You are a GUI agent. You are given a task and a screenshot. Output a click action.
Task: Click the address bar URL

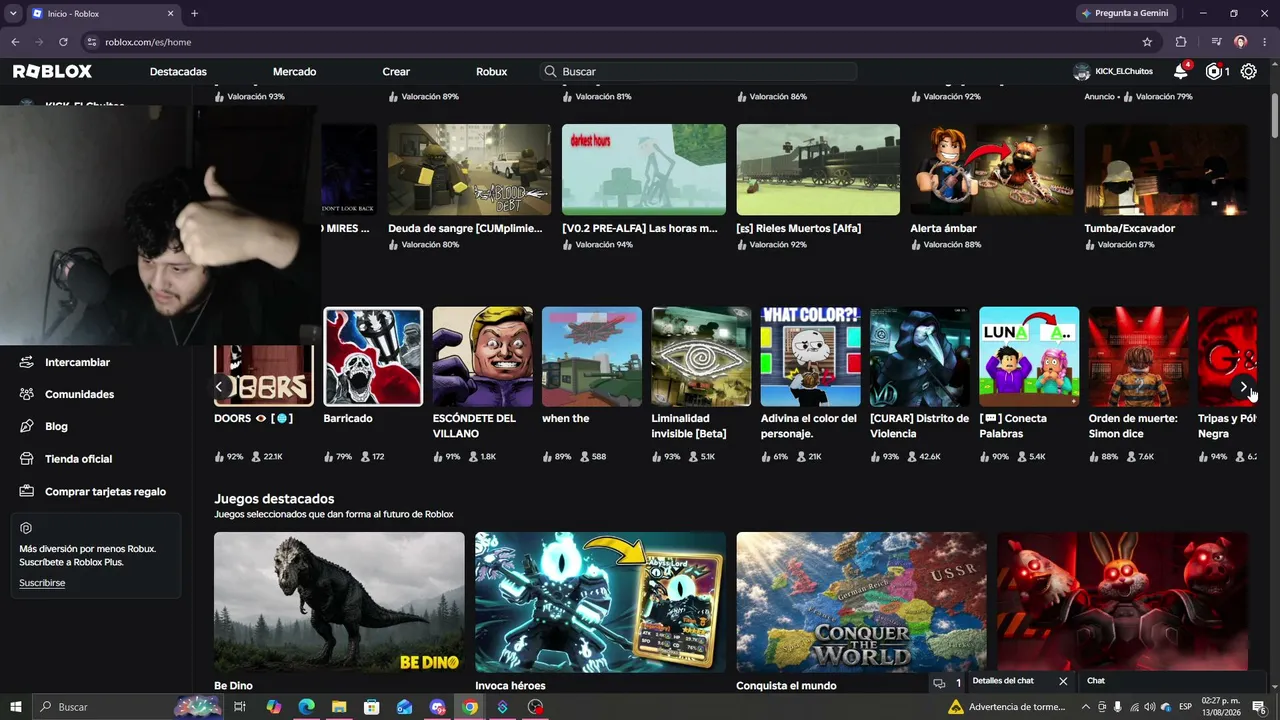click(x=148, y=42)
